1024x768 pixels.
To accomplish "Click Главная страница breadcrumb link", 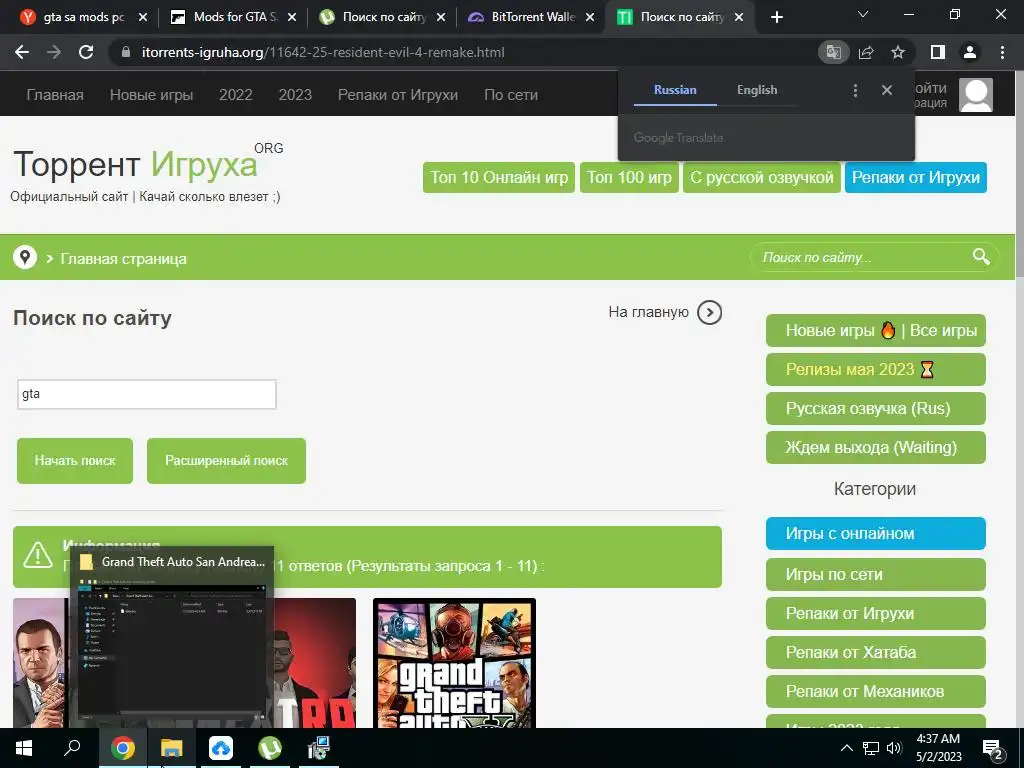I will pyautogui.click(x=123, y=259).
